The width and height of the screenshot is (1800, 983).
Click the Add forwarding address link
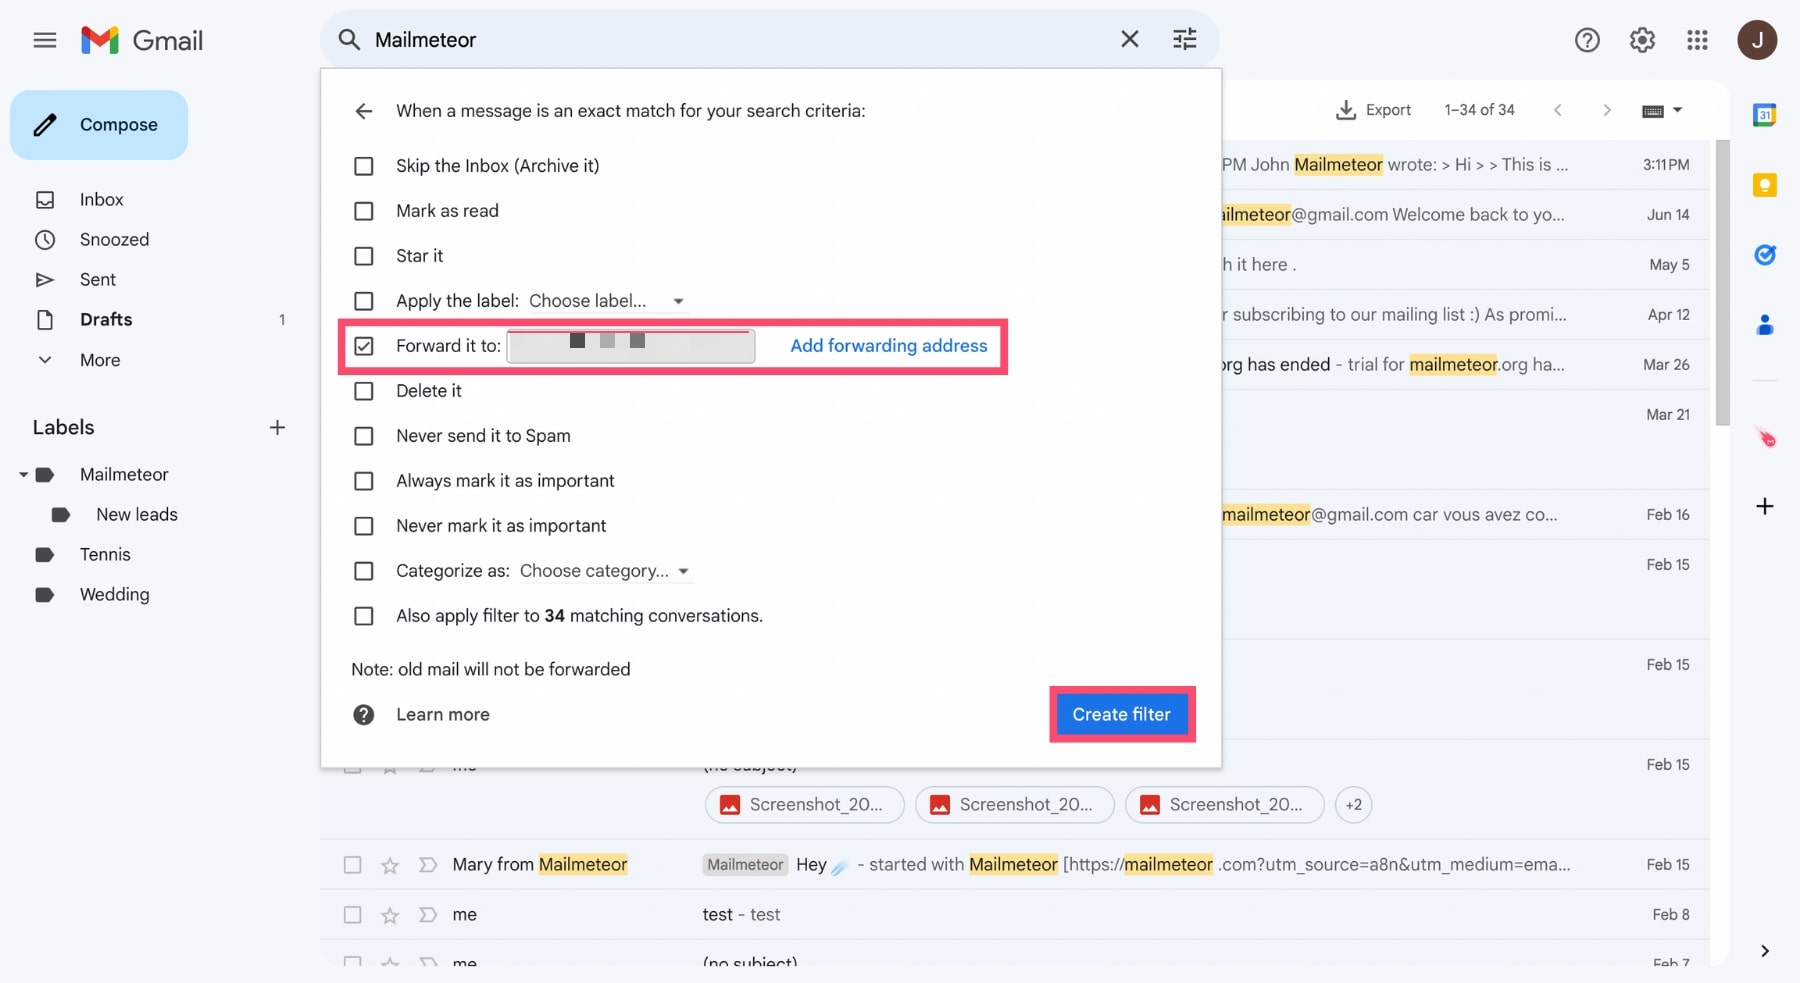[888, 345]
